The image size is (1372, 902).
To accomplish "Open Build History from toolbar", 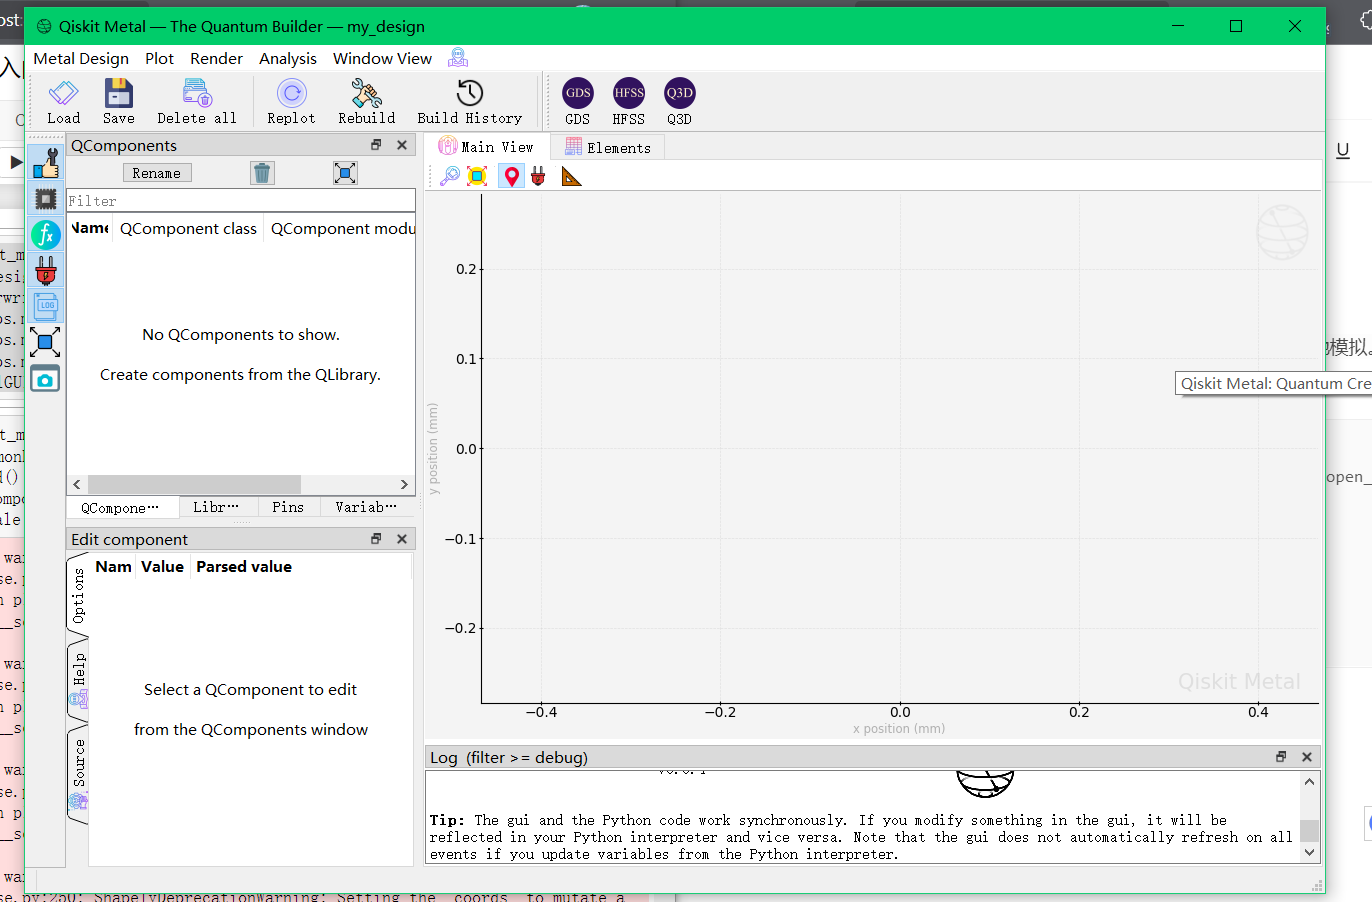I will [x=469, y=102].
